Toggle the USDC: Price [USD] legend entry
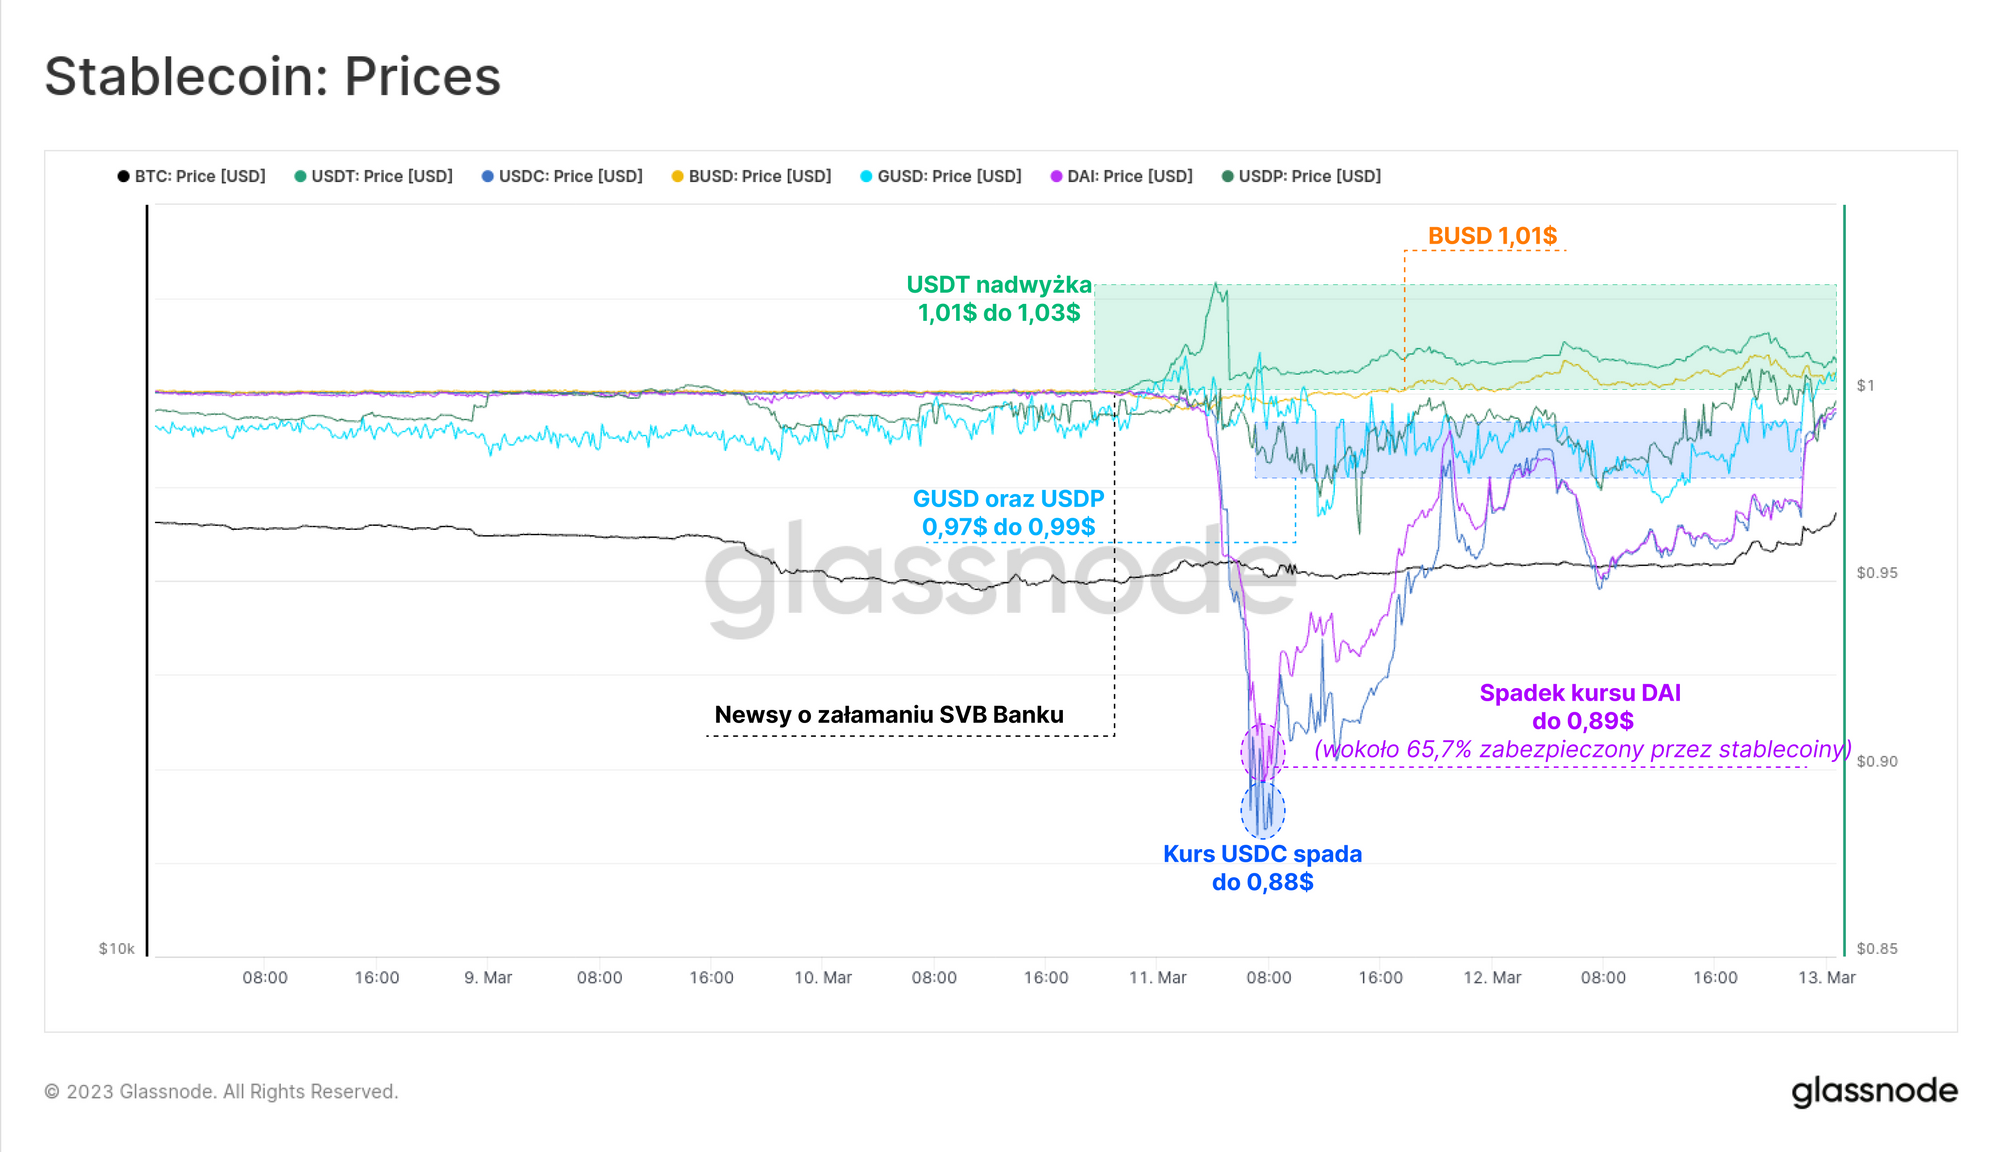 [561, 176]
